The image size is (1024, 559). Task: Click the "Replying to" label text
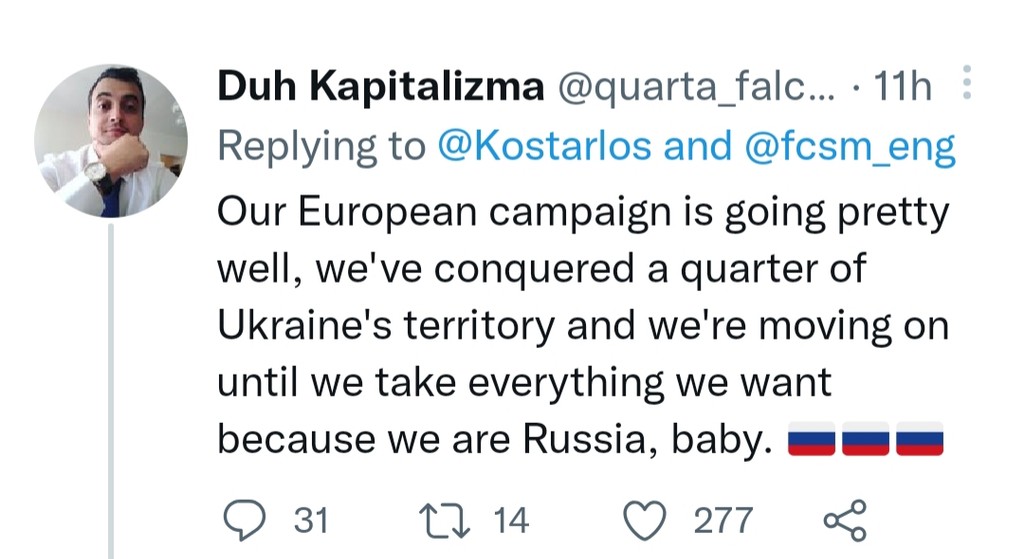point(322,146)
